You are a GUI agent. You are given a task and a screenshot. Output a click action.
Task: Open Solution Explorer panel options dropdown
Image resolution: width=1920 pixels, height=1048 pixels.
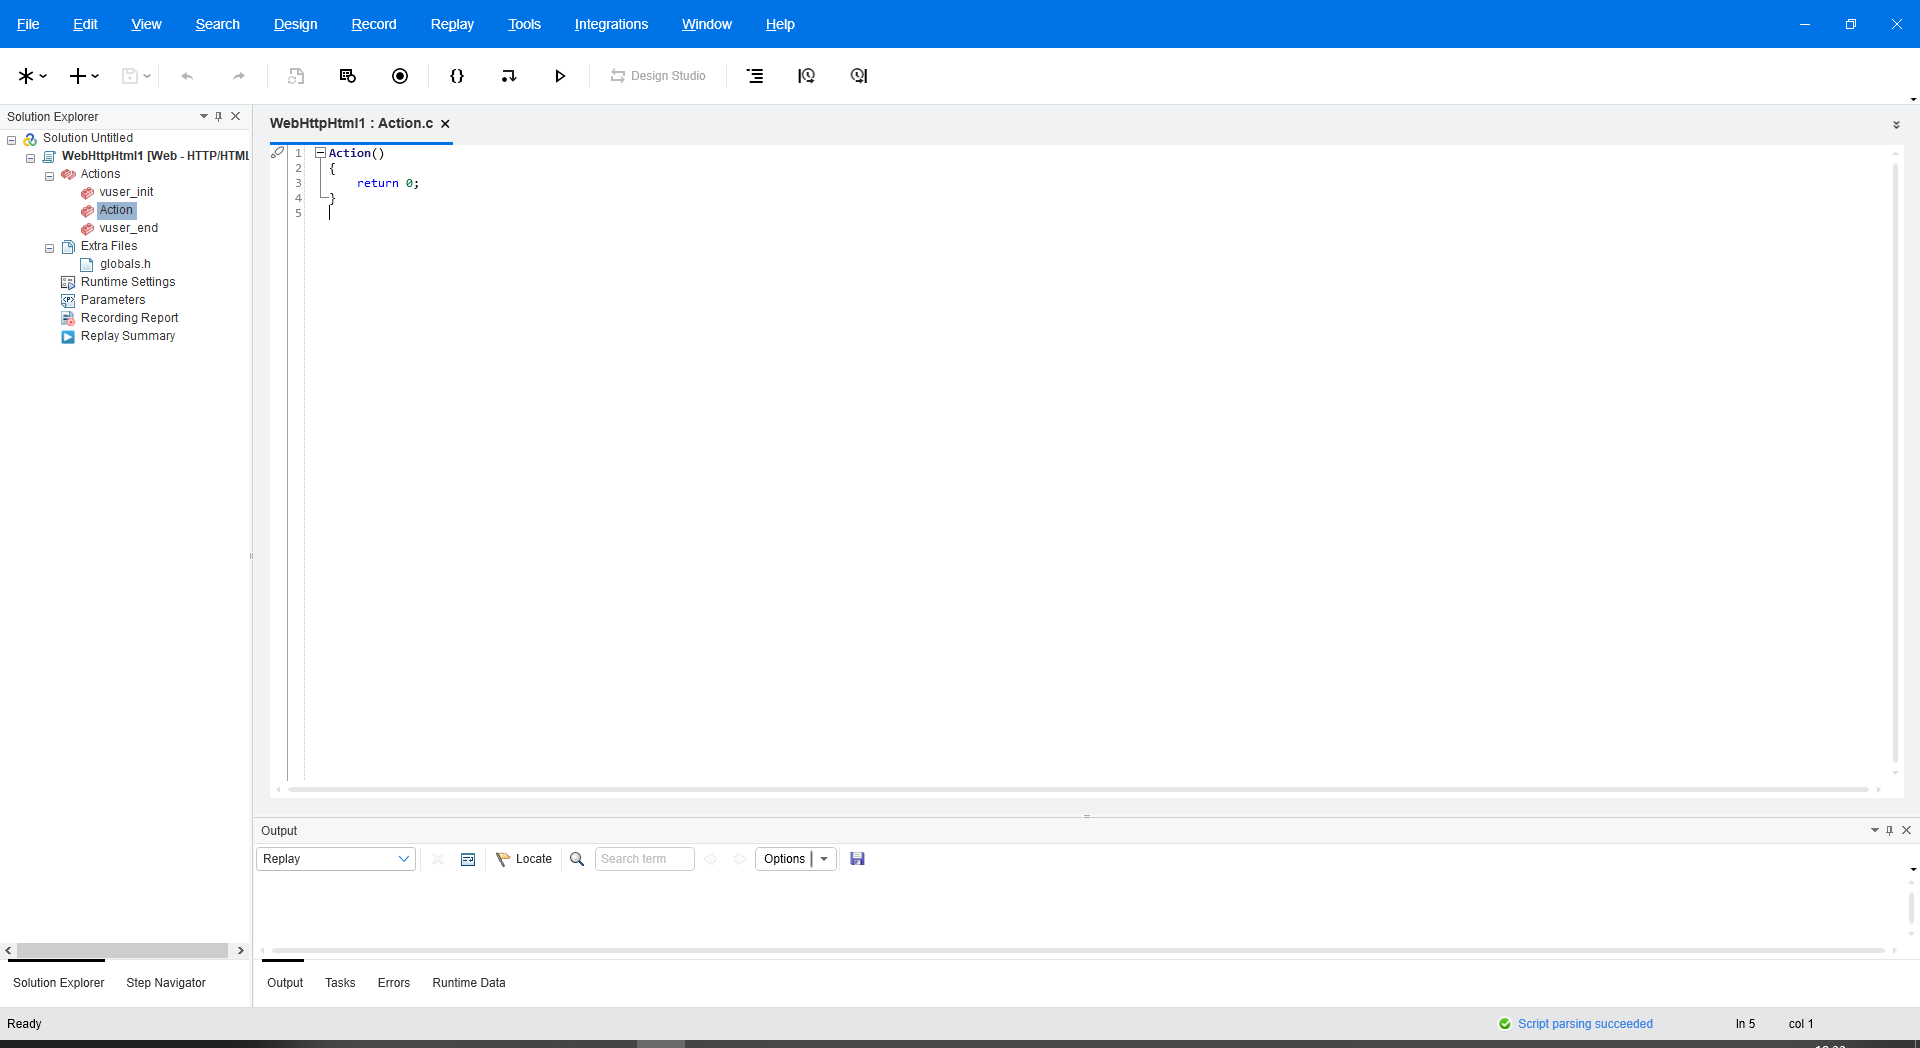click(x=204, y=117)
